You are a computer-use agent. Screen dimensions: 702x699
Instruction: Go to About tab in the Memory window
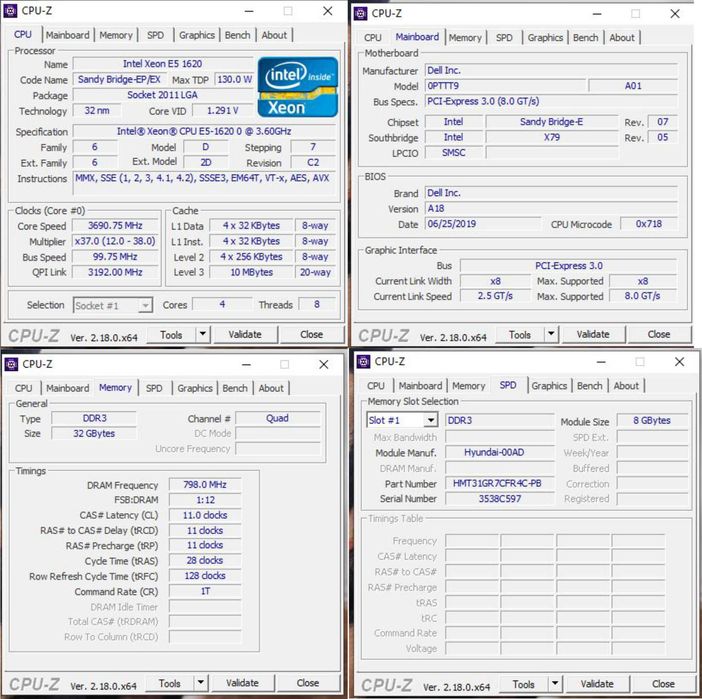(271, 388)
